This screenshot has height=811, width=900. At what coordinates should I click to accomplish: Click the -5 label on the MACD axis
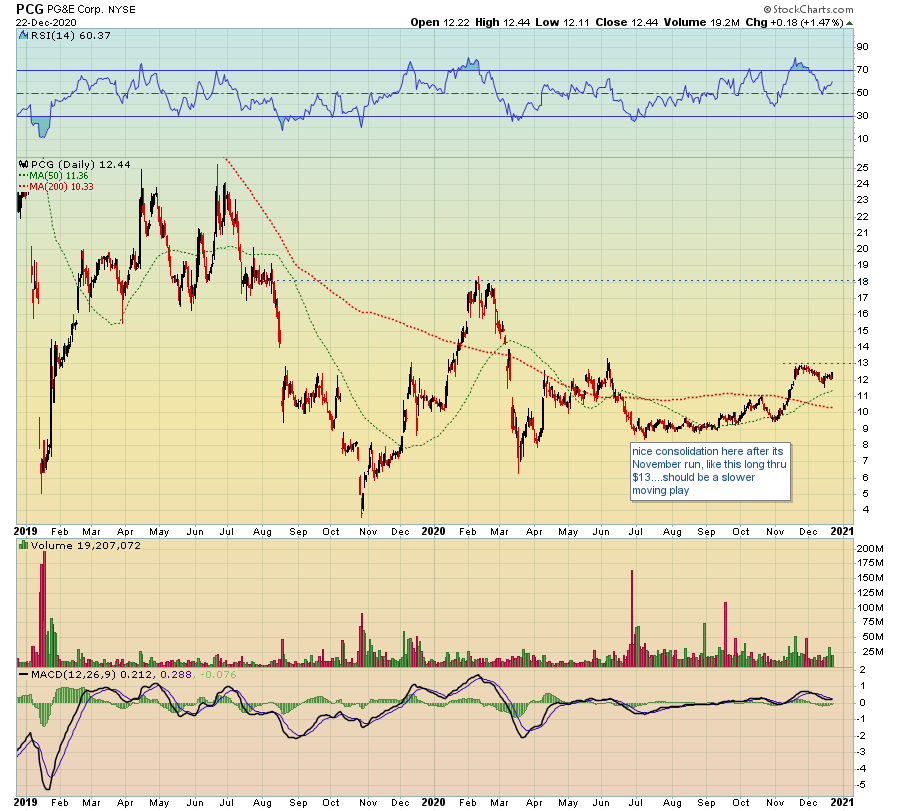coord(863,785)
